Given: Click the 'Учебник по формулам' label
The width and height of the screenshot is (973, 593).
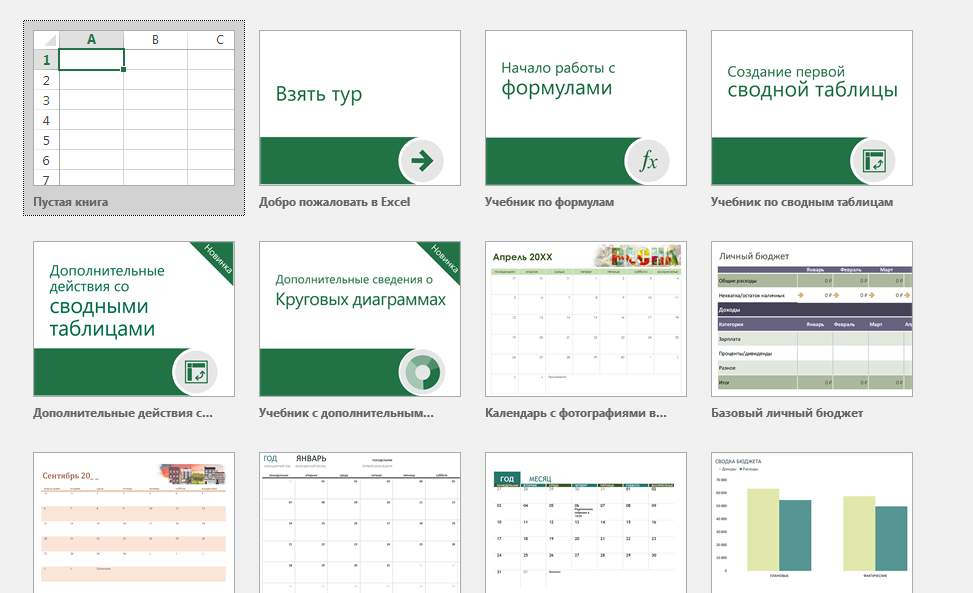Looking at the screenshot, I should click(x=549, y=202).
